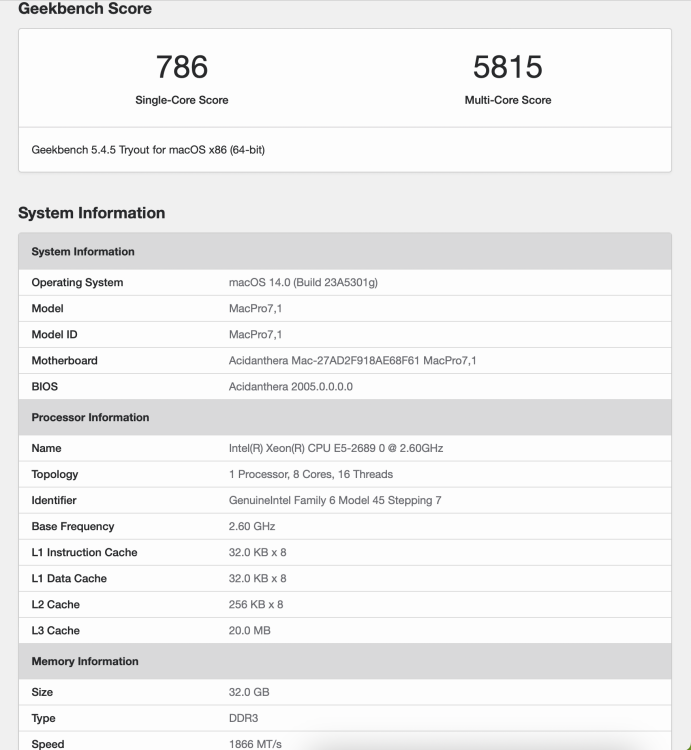
Task: Select the Processor Information section header
Action: [345, 417]
